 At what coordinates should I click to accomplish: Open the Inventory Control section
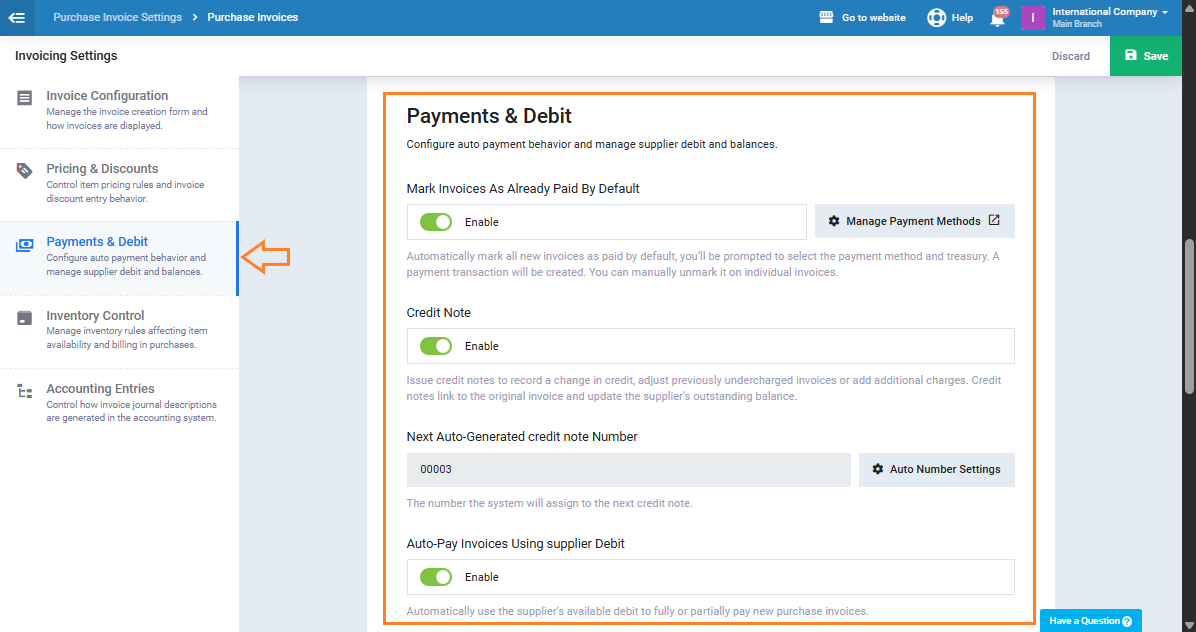click(119, 331)
